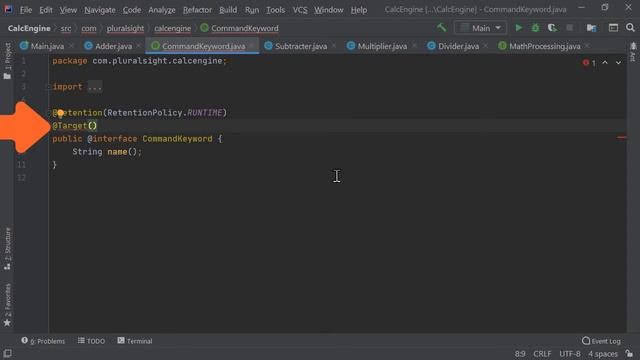
Task: Go to previous highlighted error arrow
Action: tap(605, 62)
